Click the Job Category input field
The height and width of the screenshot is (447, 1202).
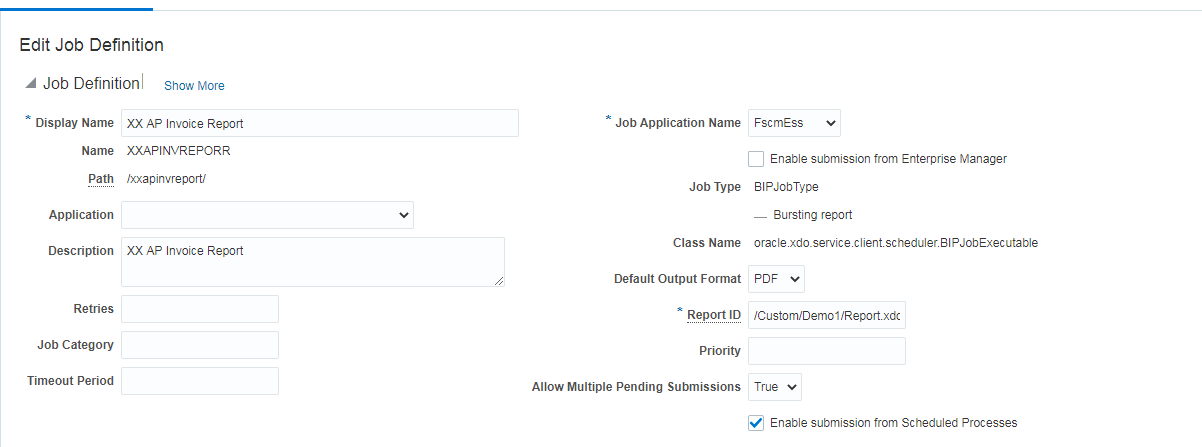pos(199,345)
